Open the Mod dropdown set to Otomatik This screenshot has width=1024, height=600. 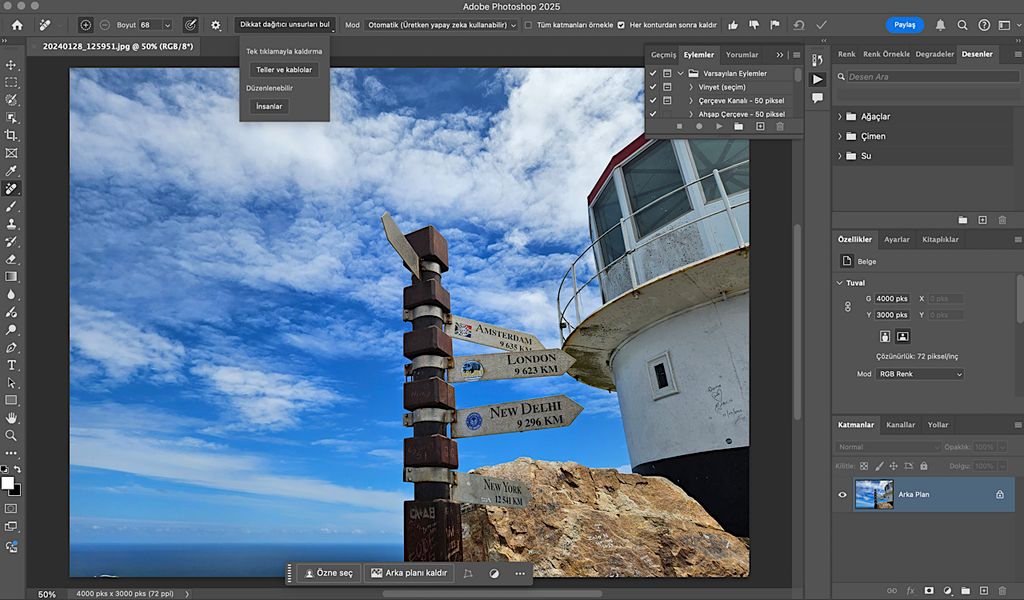tap(440, 26)
